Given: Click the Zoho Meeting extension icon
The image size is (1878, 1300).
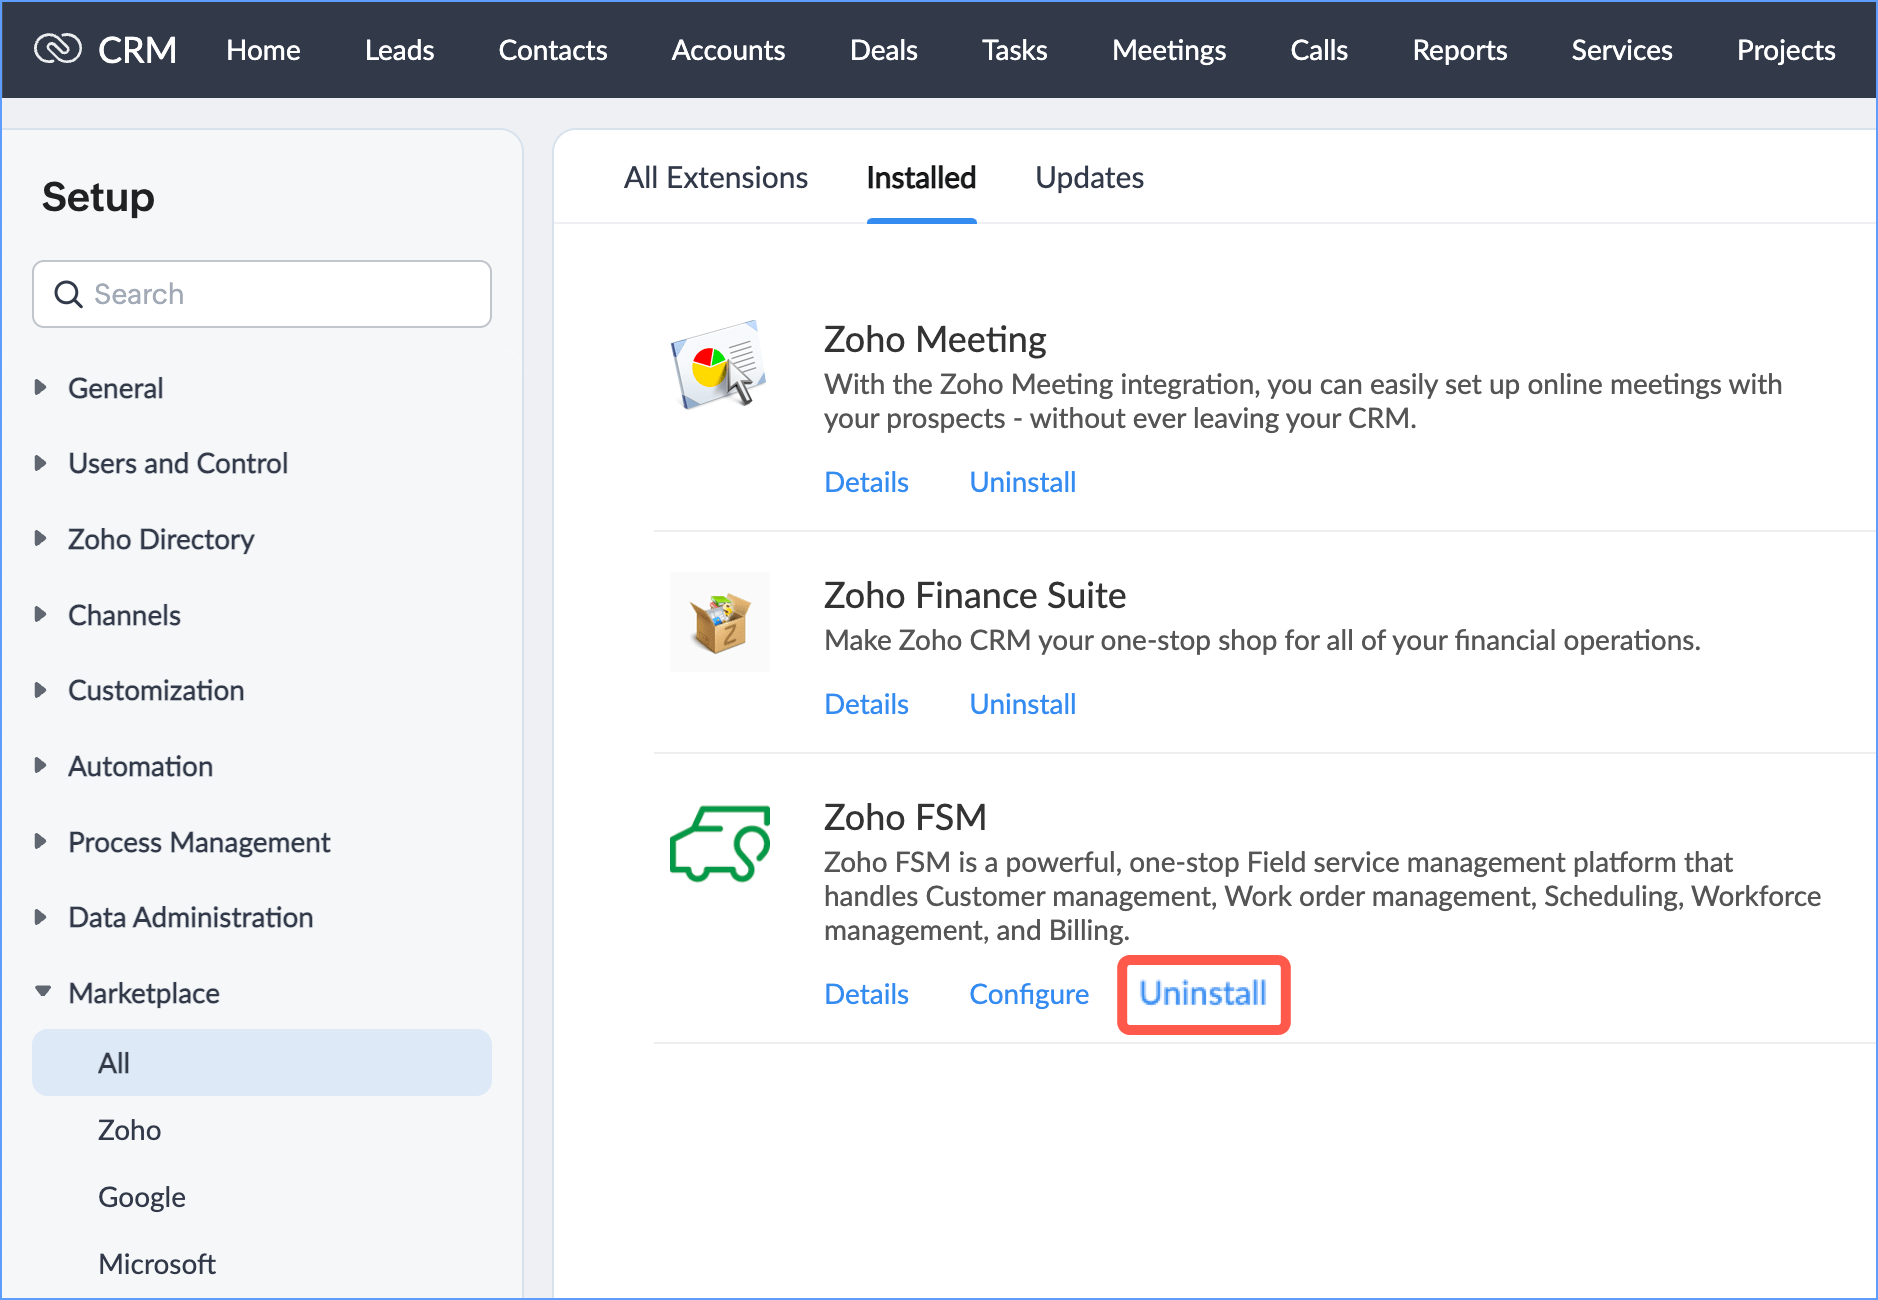Looking at the screenshot, I should (719, 365).
